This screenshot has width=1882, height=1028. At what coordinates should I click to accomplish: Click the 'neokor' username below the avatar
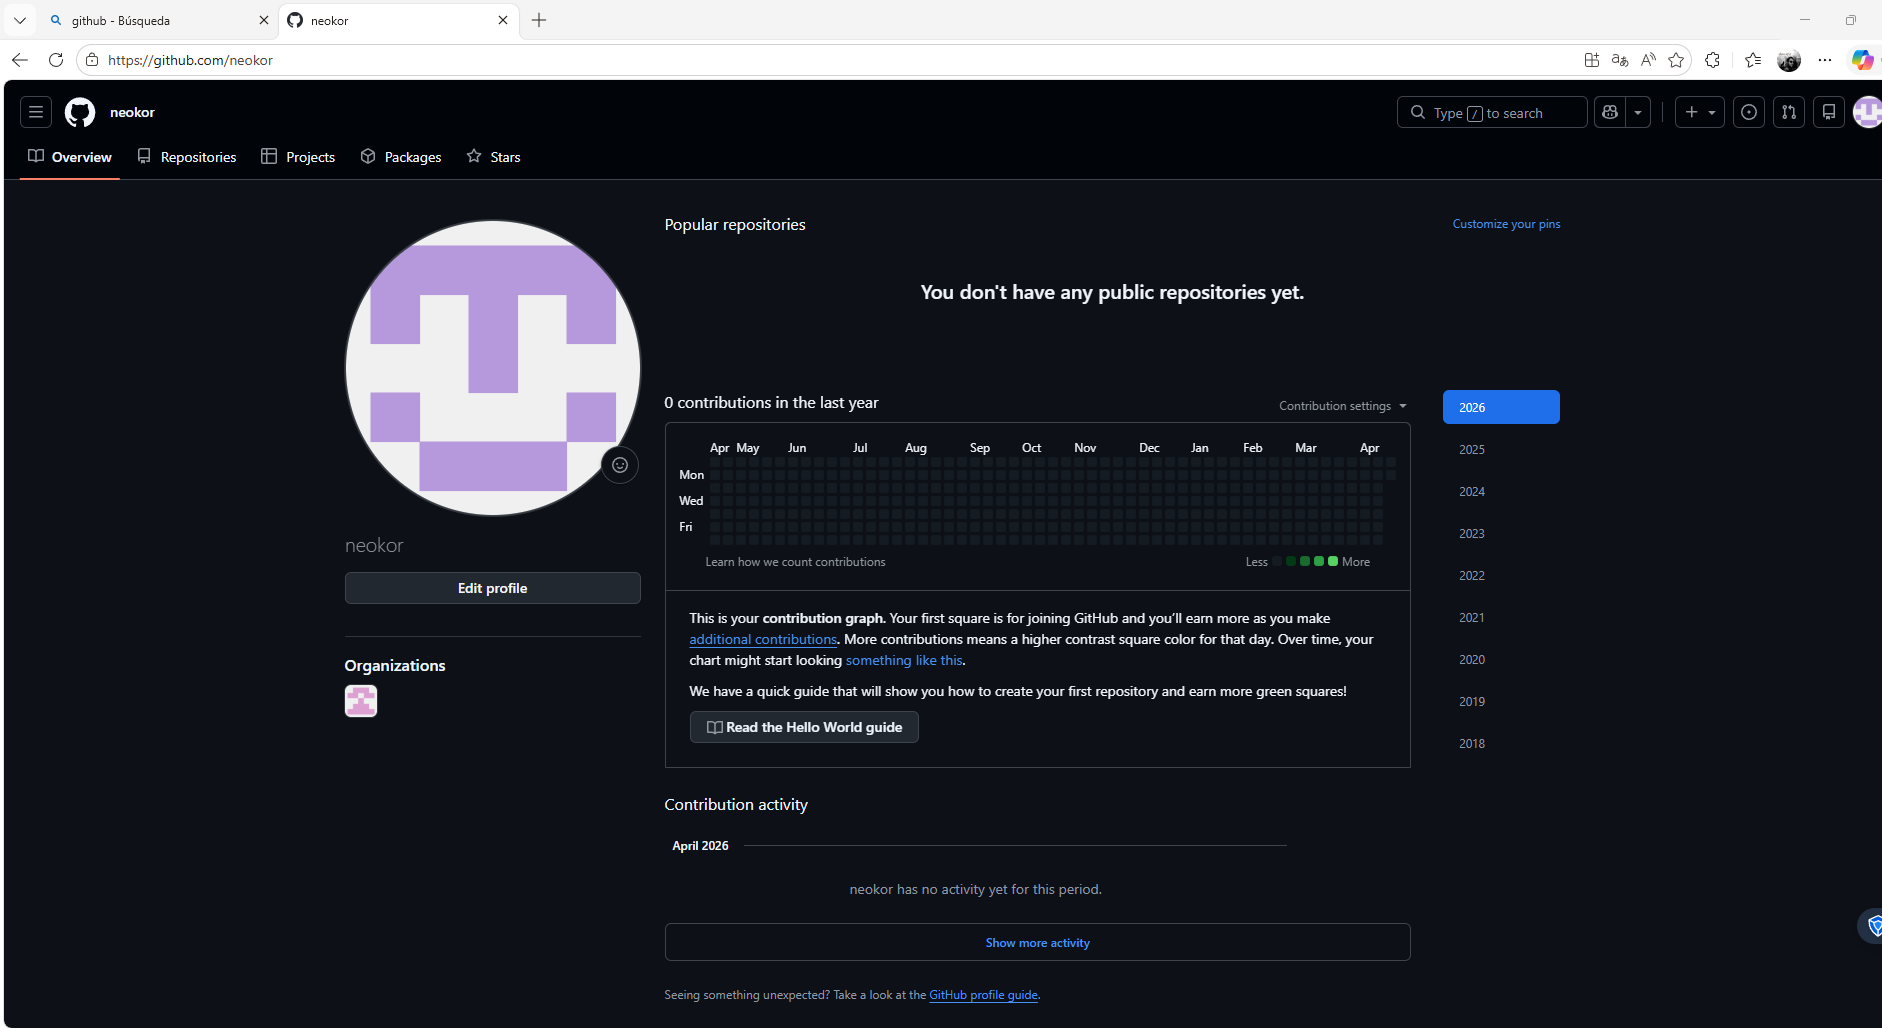point(374,545)
